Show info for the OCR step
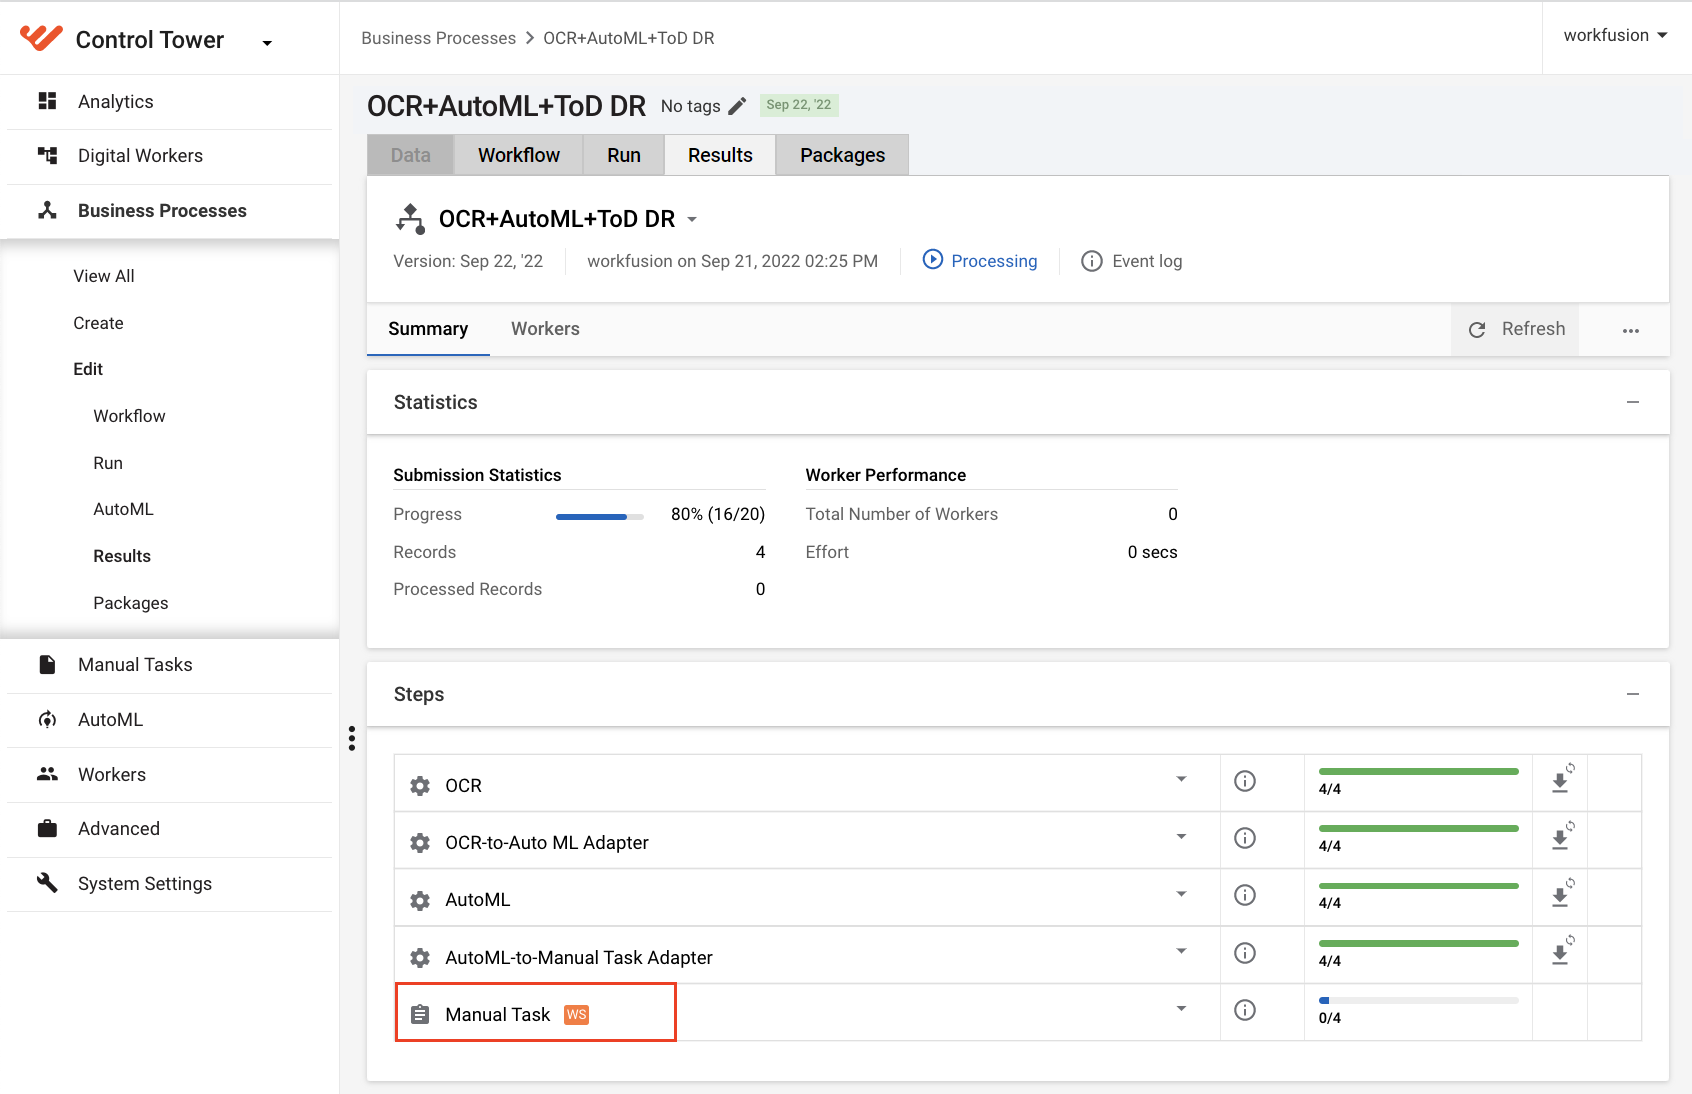This screenshot has height=1094, width=1692. (1245, 781)
